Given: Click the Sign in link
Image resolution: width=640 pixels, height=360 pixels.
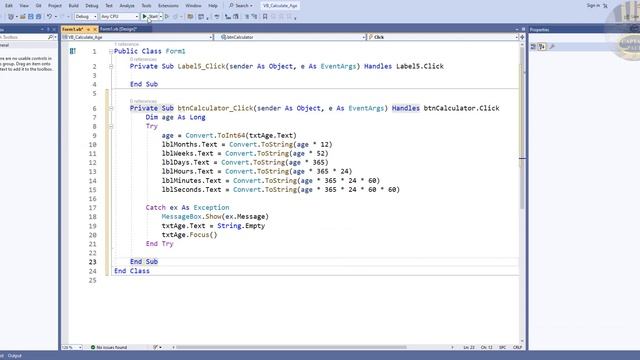Looking at the screenshot, I should 593,6.
